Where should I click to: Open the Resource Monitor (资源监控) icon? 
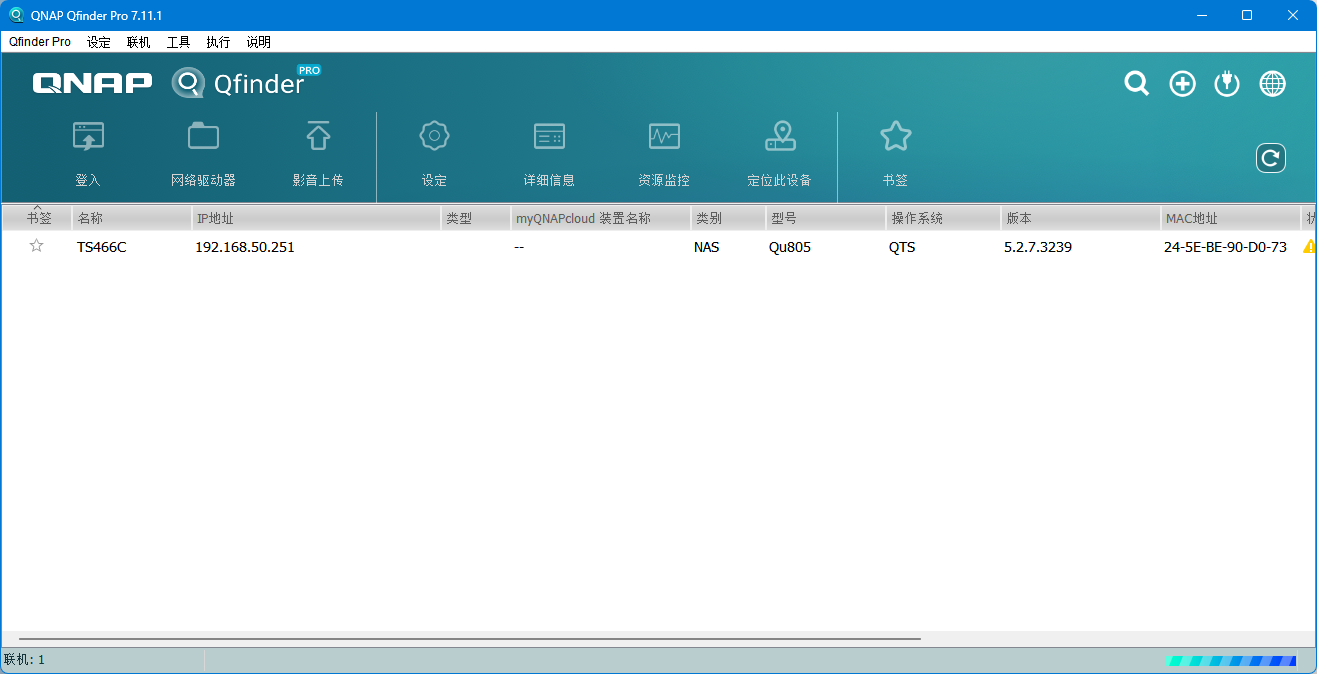click(x=664, y=136)
